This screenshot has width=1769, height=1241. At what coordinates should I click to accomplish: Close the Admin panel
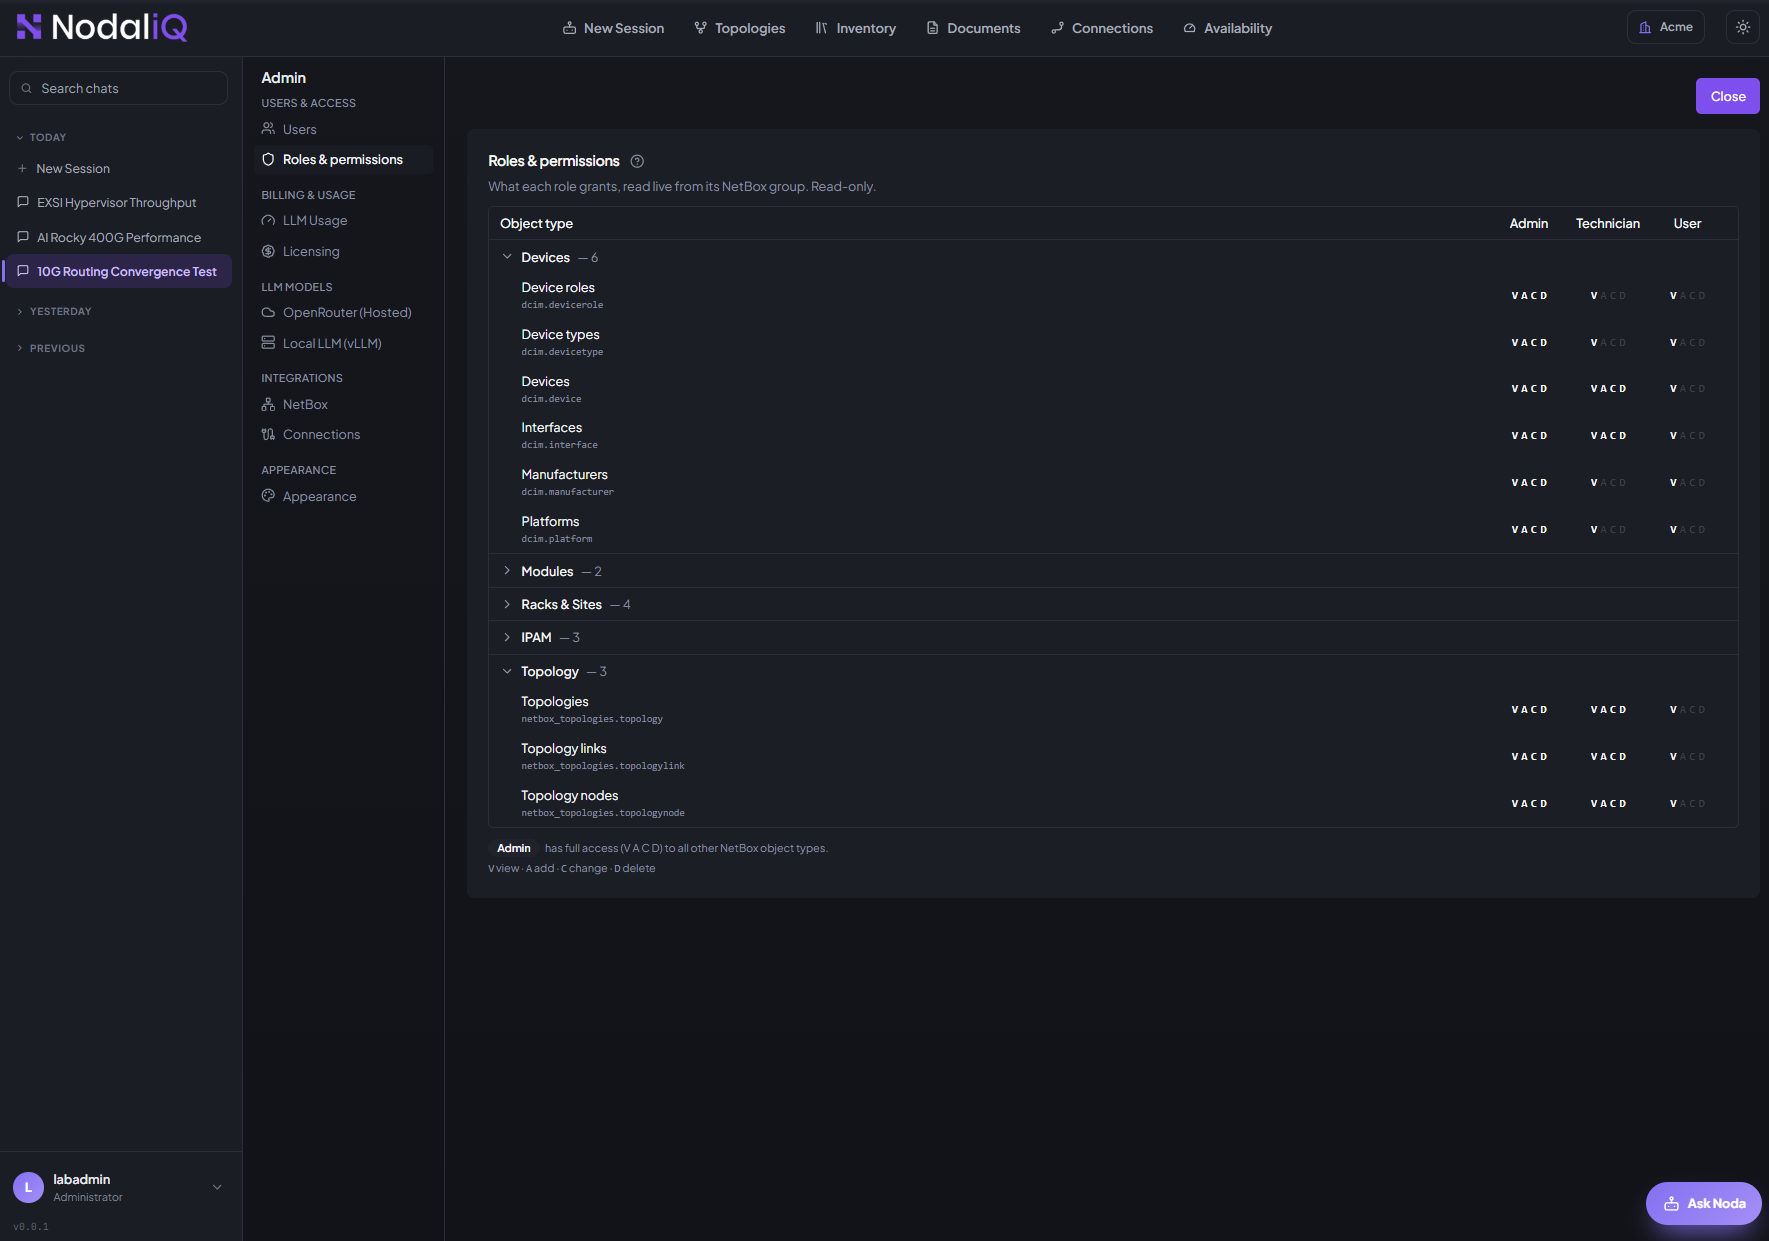[x=1727, y=96]
